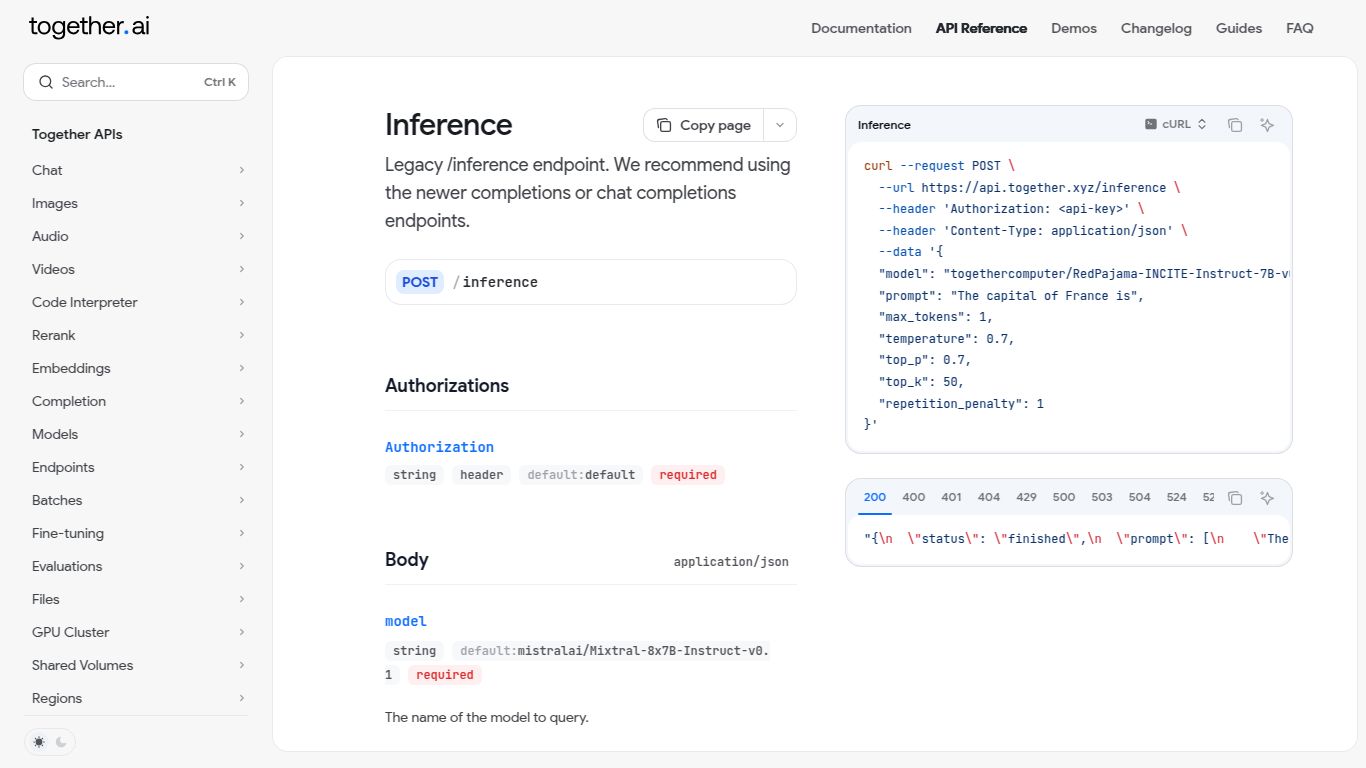Click the Authorization parameter link
The width and height of the screenshot is (1366, 768).
pyautogui.click(x=439, y=447)
